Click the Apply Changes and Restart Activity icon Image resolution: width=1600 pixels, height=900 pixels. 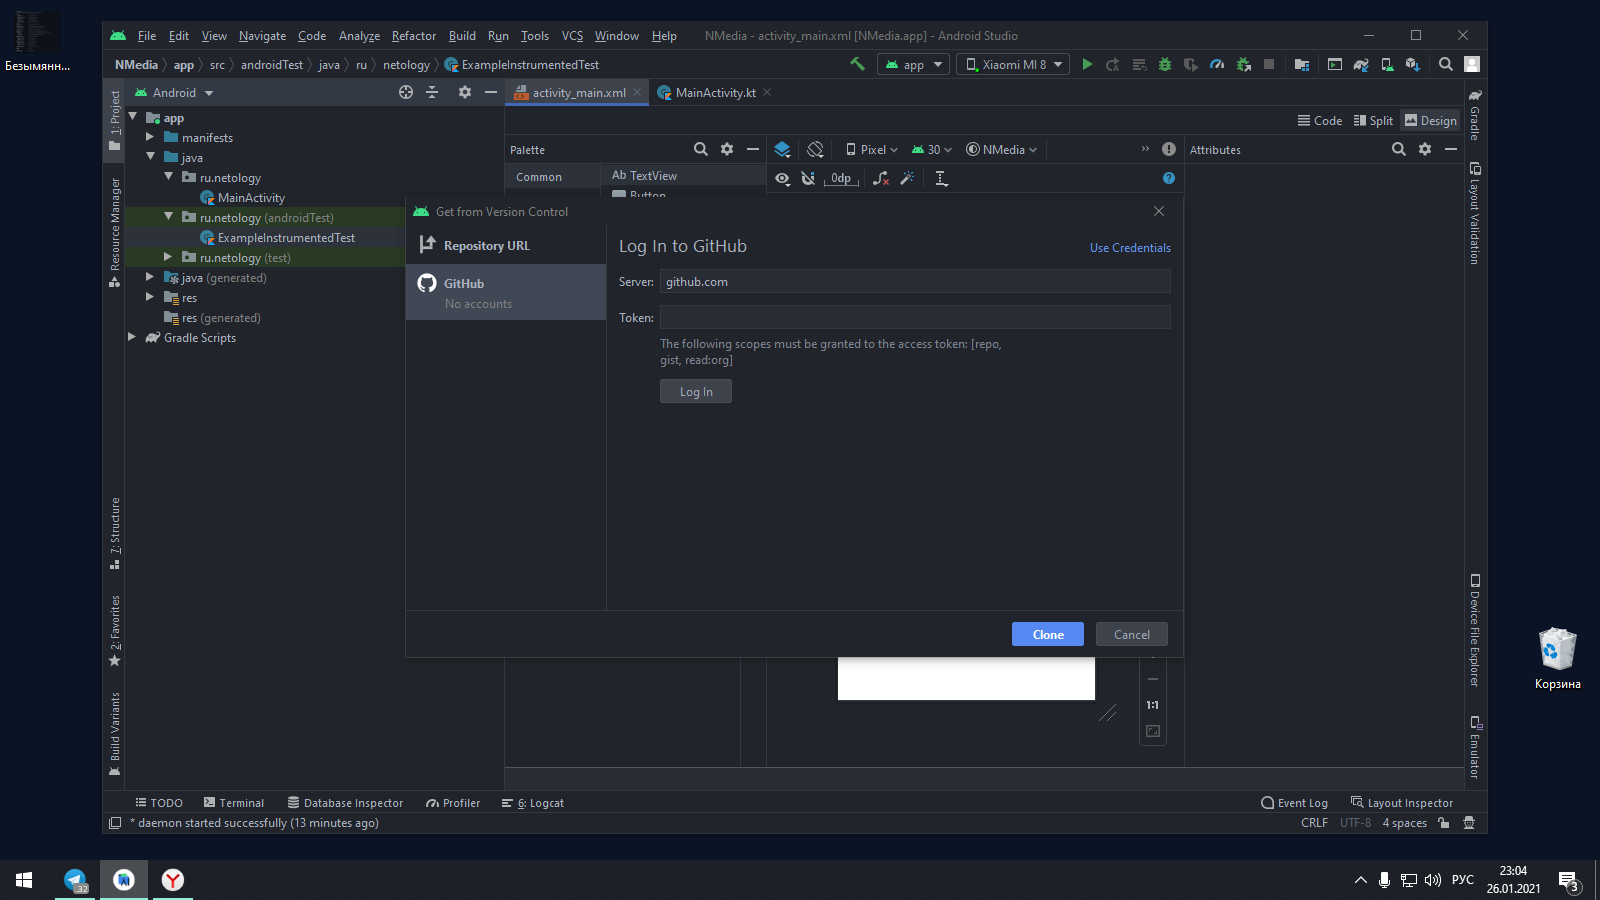[1112, 64]
